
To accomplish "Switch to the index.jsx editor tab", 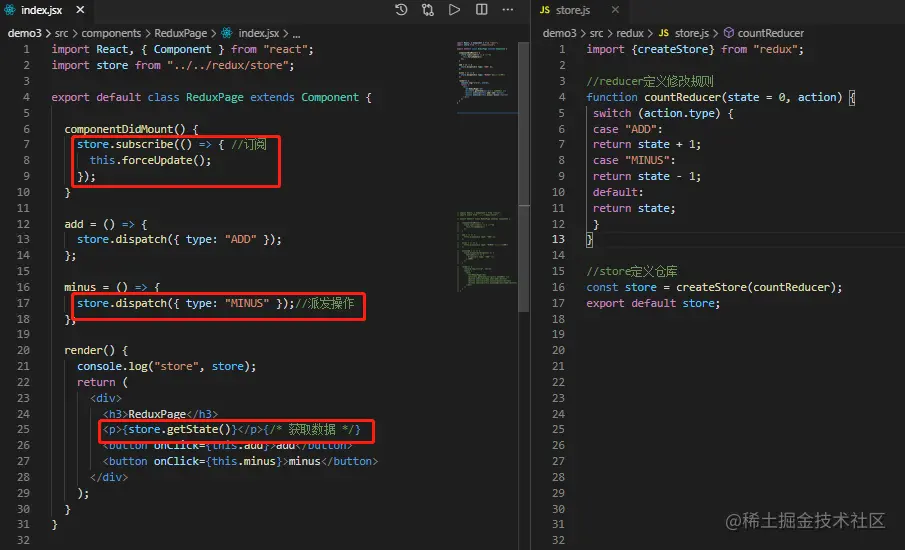I will 44,10.
